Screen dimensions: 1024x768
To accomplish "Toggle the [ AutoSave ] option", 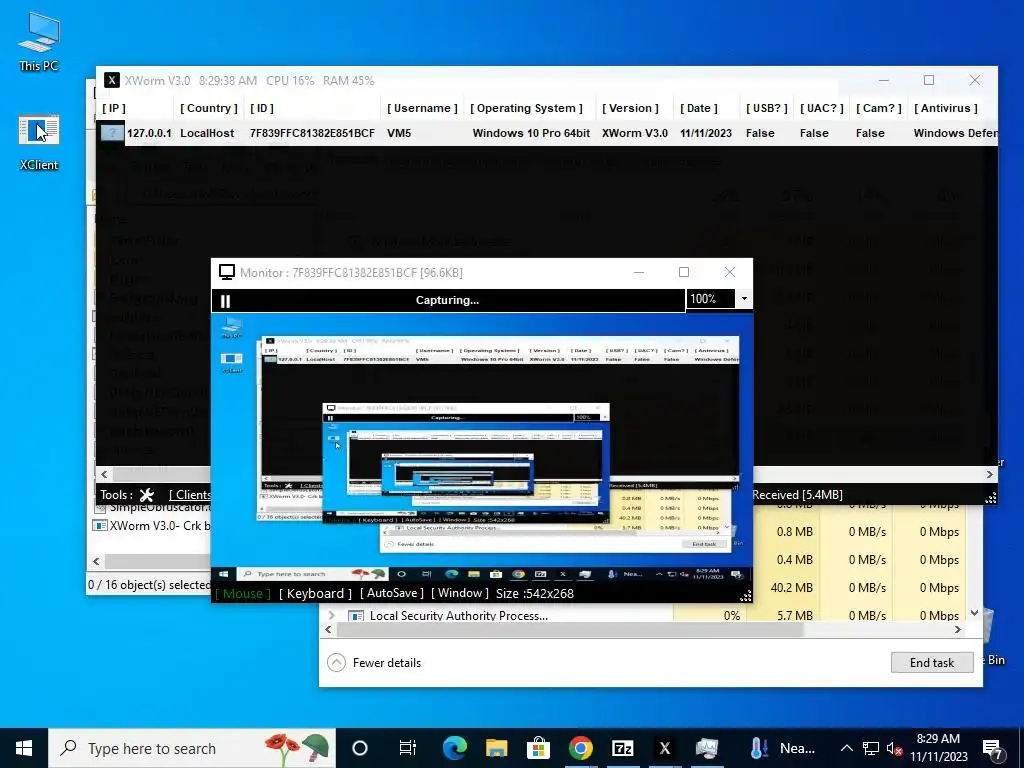I will click(391, 593).
